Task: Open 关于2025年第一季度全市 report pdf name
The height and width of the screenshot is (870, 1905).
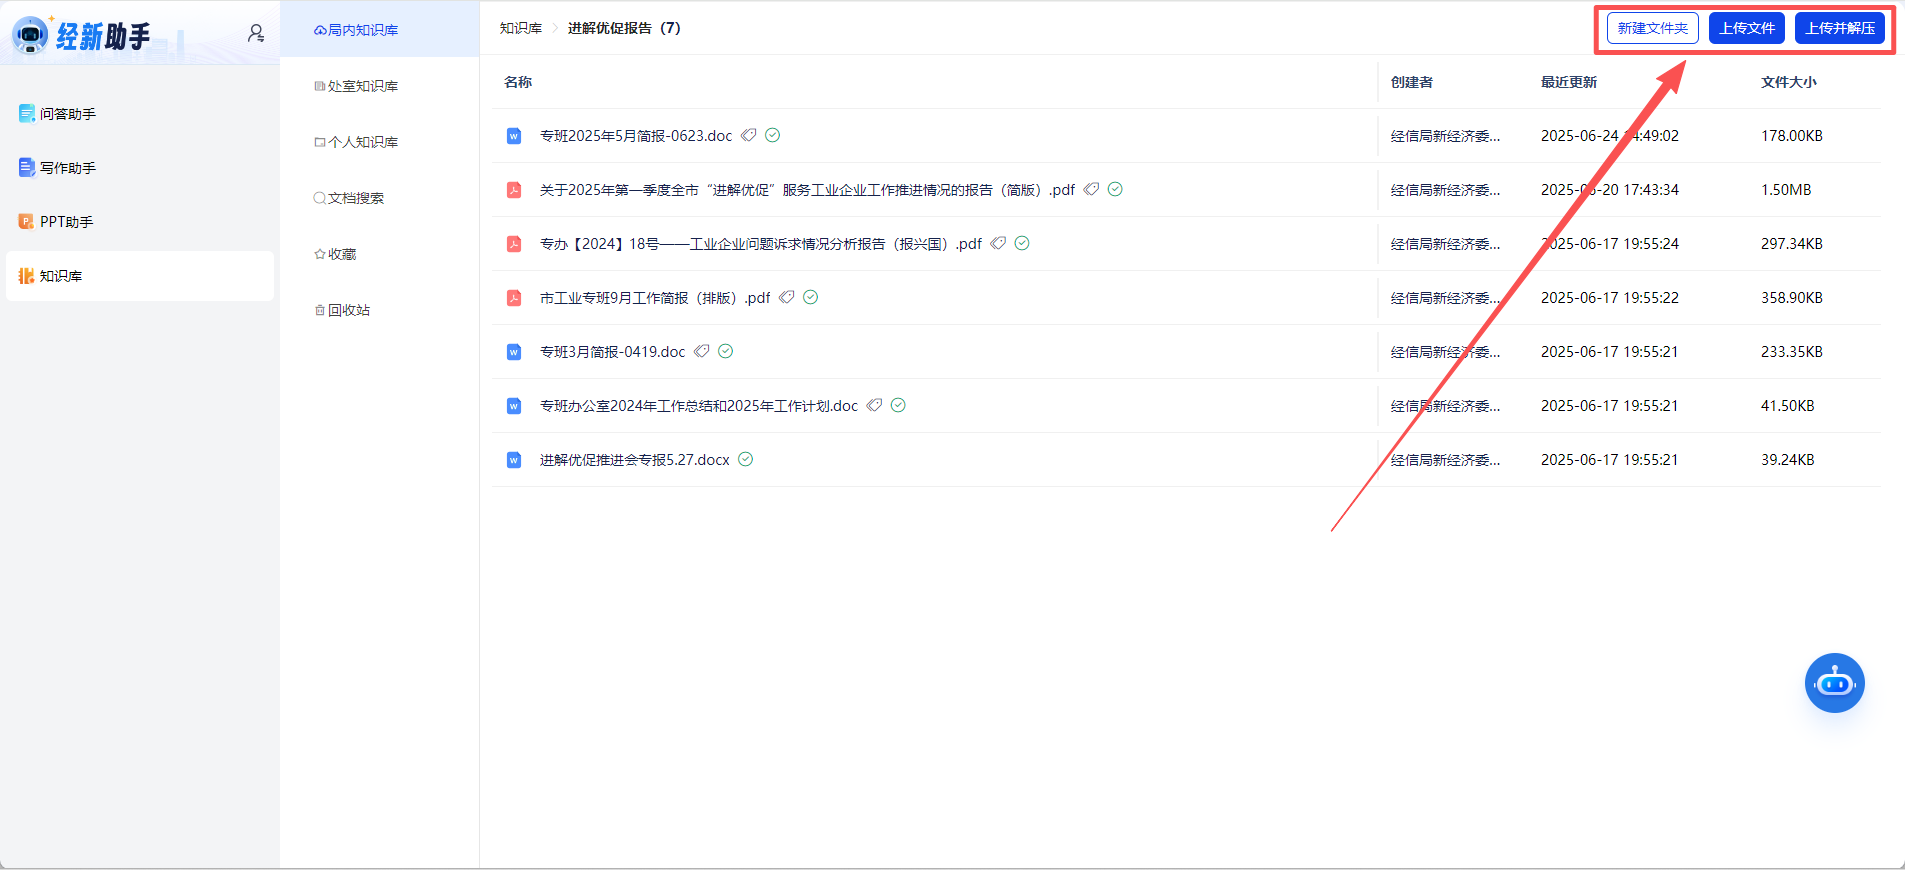Action: click(807, 190)
